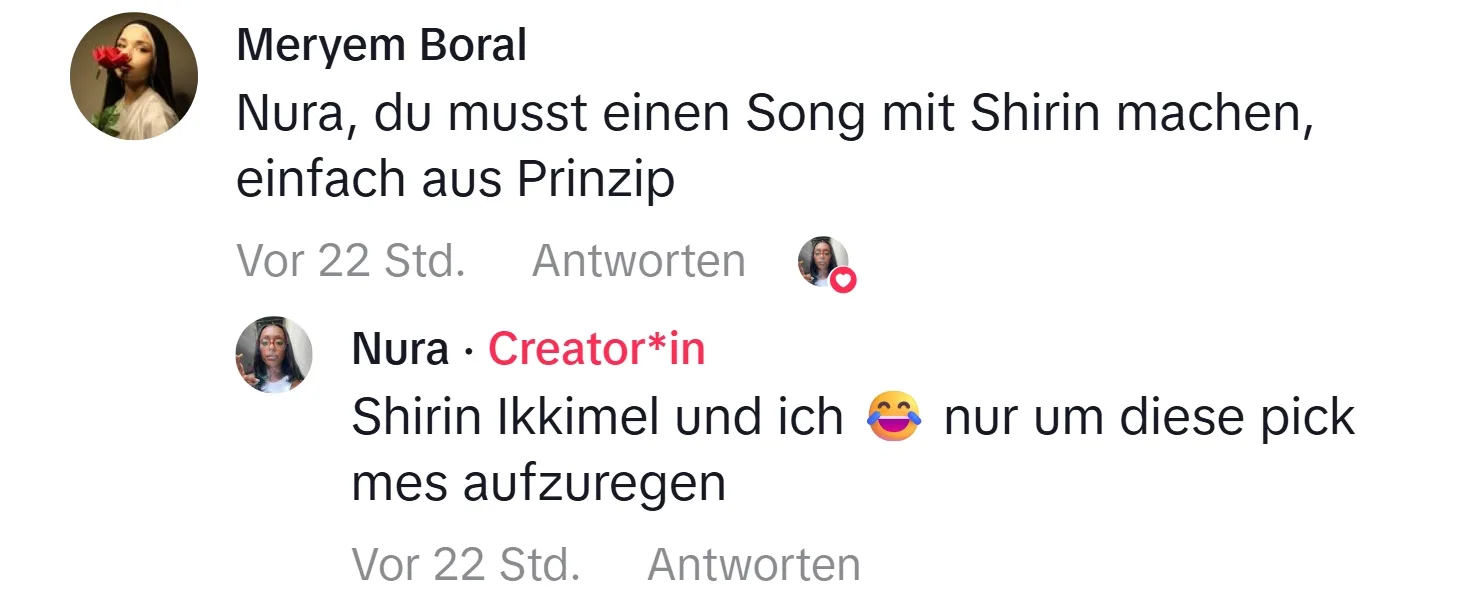Click the word "pick" in Nura's reply
Image resolution: width=1465 pixels, height=606 pixels.
[1307, 417]
